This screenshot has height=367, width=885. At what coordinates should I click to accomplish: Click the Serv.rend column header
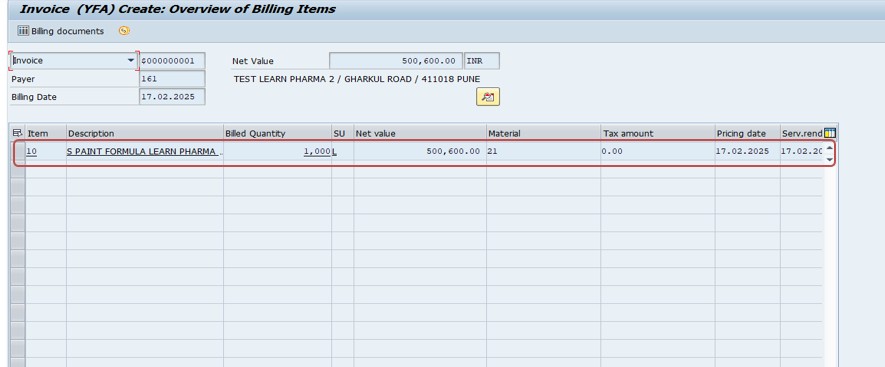(801, 133)
